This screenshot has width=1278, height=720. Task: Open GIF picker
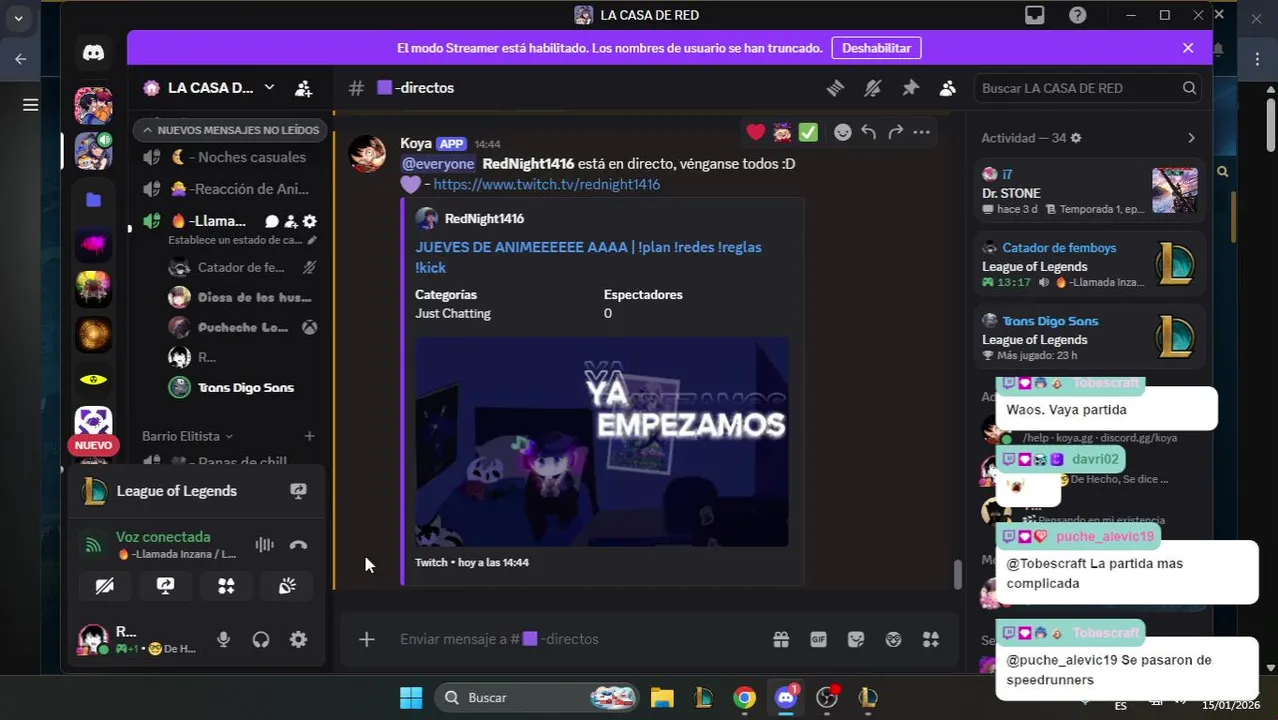point(819,639)
